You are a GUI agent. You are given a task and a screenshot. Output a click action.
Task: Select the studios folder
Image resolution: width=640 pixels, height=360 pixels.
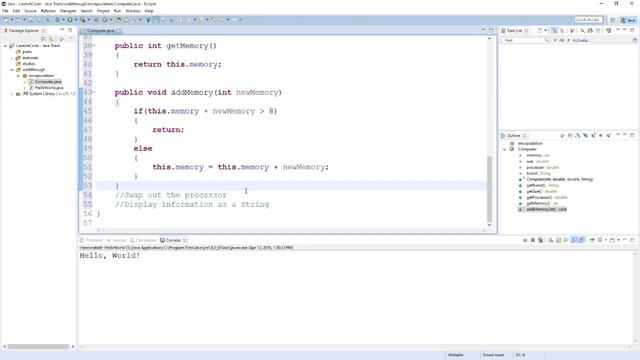[29, 64]
